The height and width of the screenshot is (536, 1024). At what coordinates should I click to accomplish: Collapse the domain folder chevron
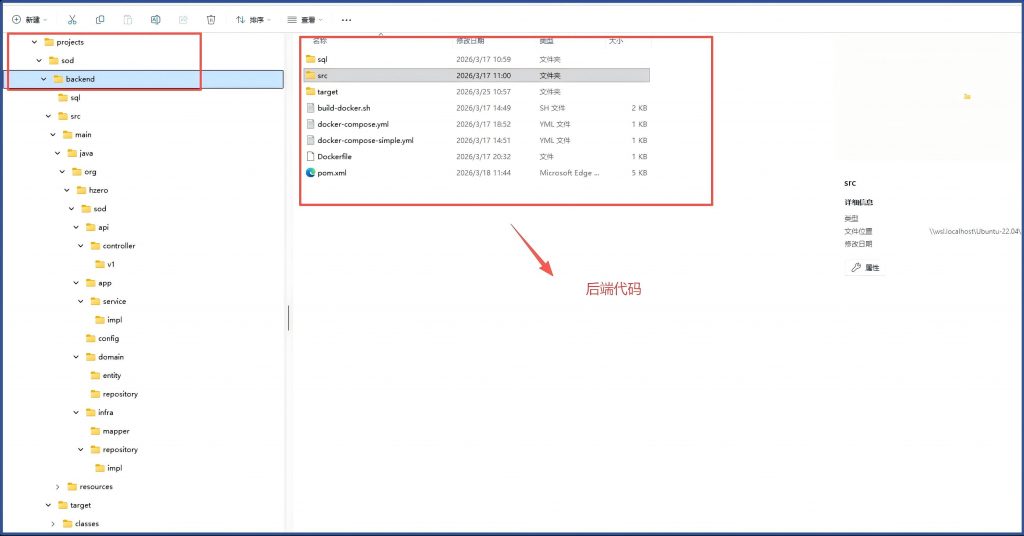(x=76, y=357)
